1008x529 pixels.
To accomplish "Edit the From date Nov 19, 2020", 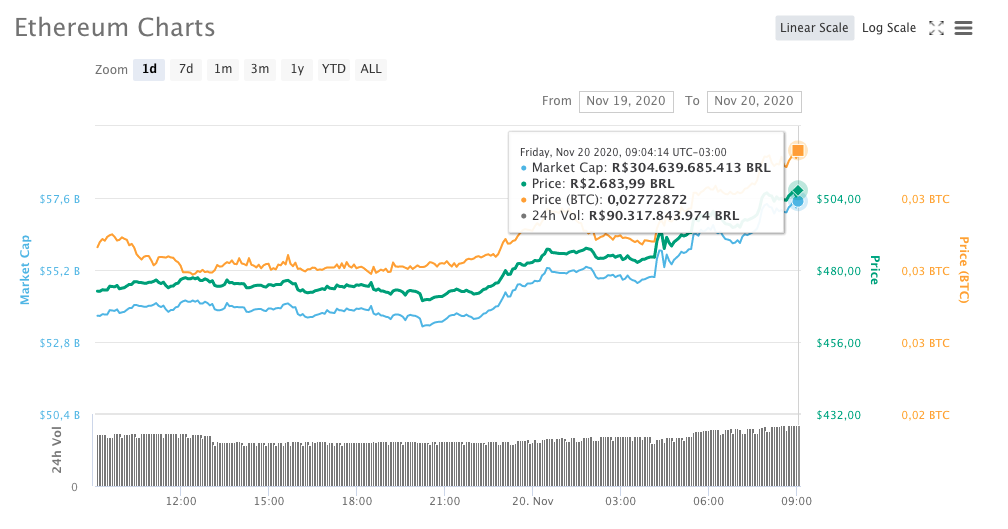I will [626, 102].
